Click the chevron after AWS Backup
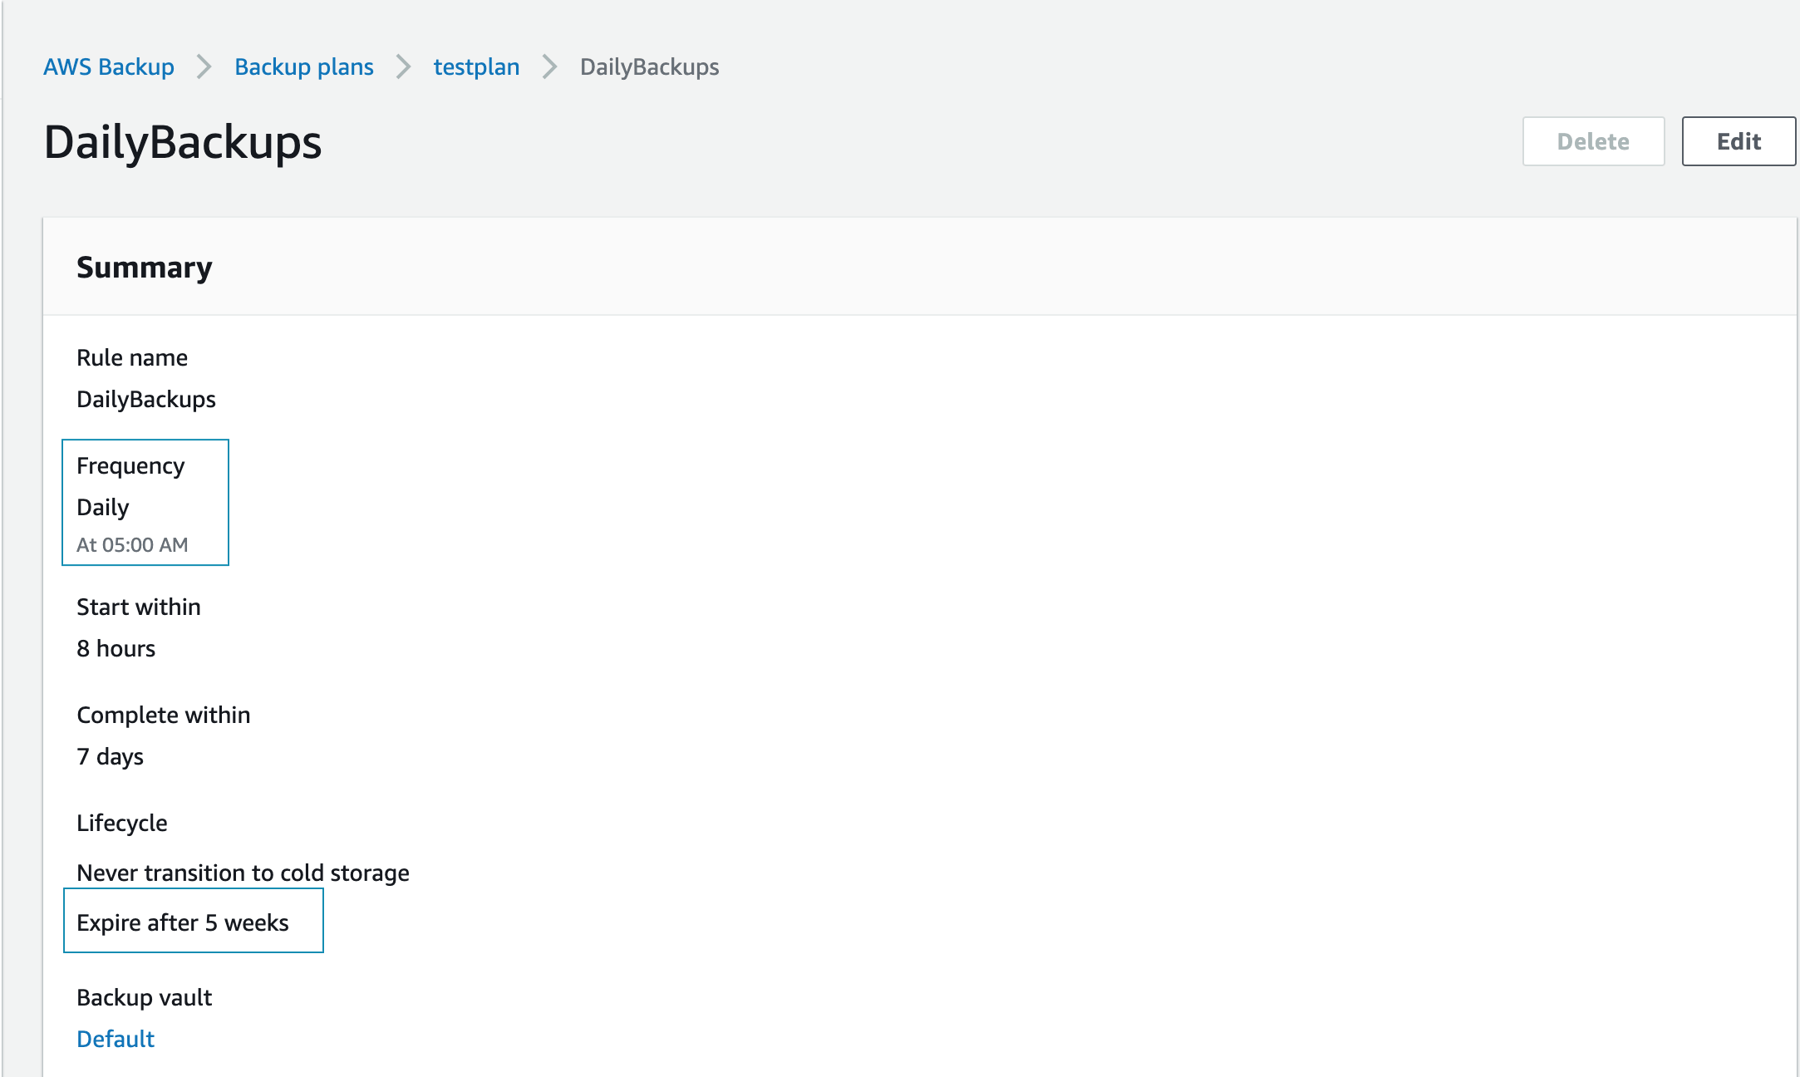The height and width of the screenshot is (1077, 1800). coord(204,66)
